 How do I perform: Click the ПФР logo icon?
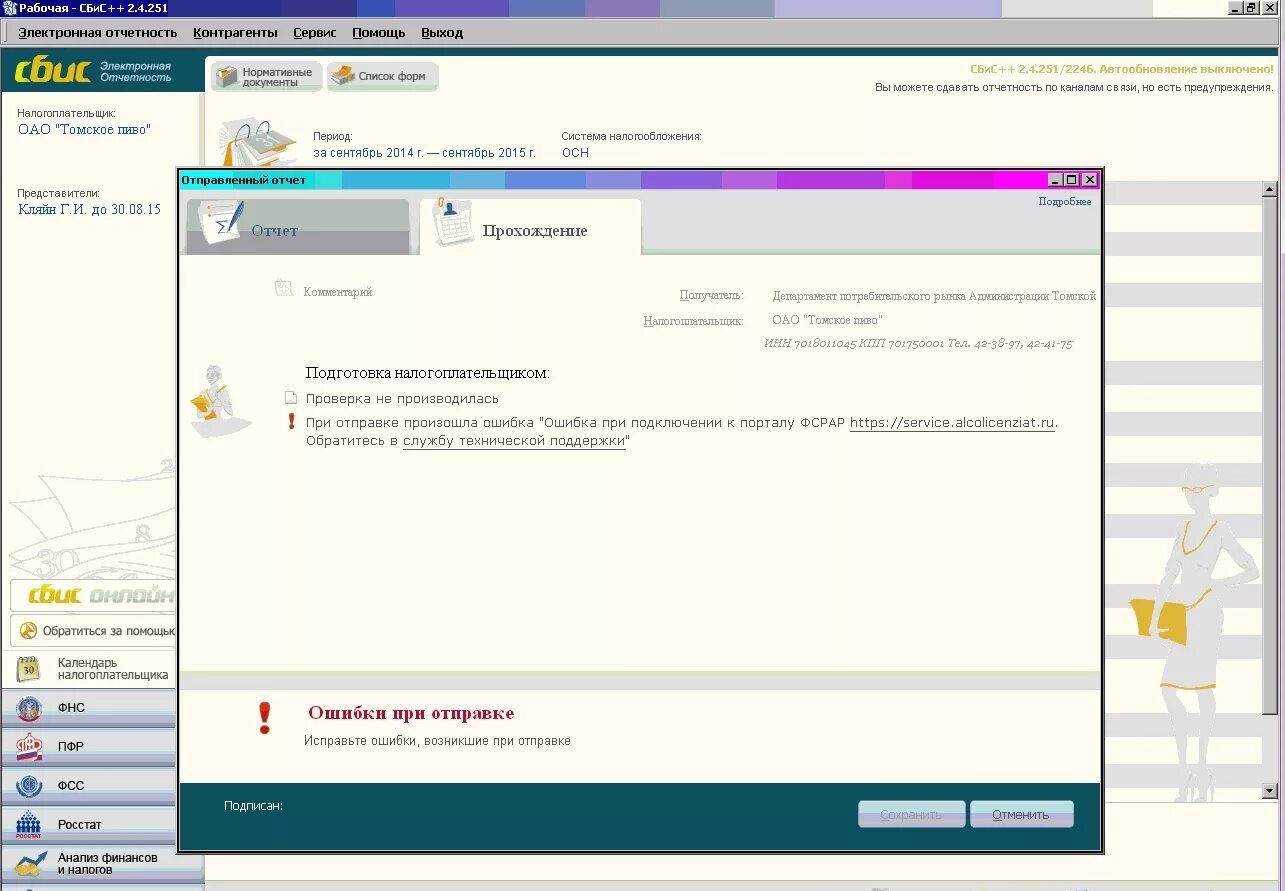pos(29,746)
